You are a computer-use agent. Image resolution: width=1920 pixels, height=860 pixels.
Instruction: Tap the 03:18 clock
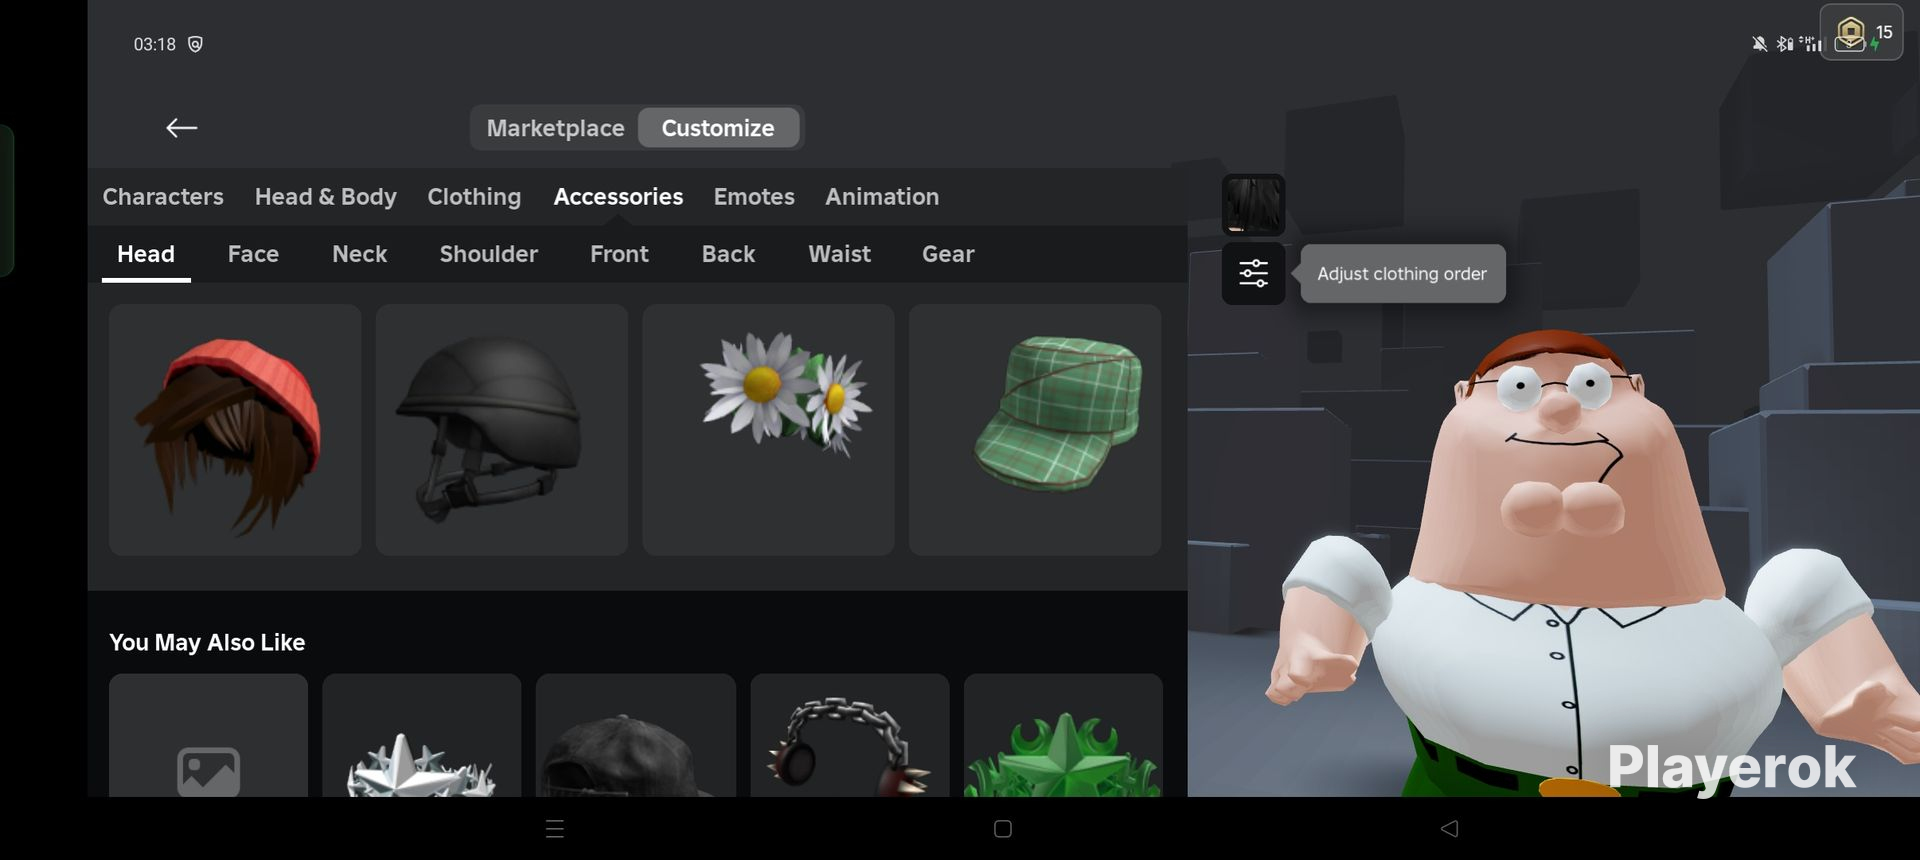click(155, 44)
